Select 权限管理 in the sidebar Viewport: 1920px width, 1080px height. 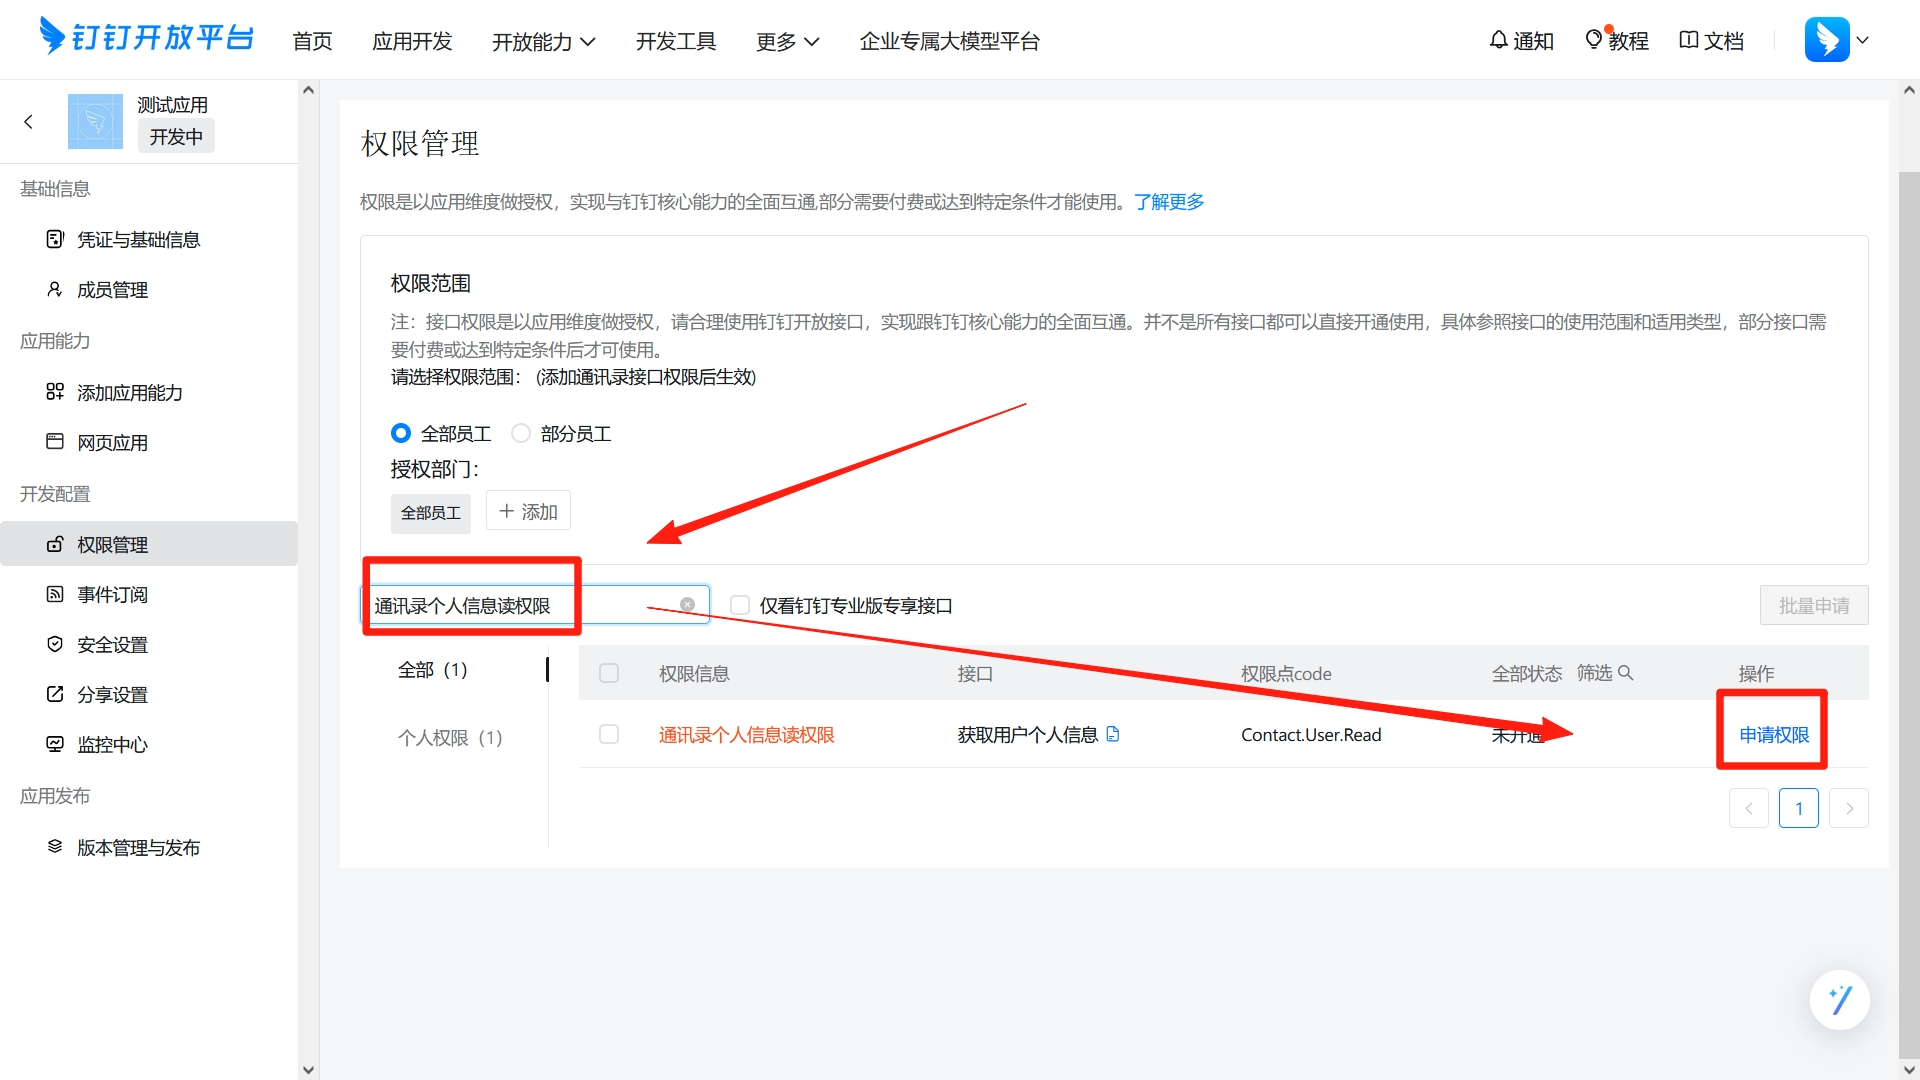(x=149, y=544)
